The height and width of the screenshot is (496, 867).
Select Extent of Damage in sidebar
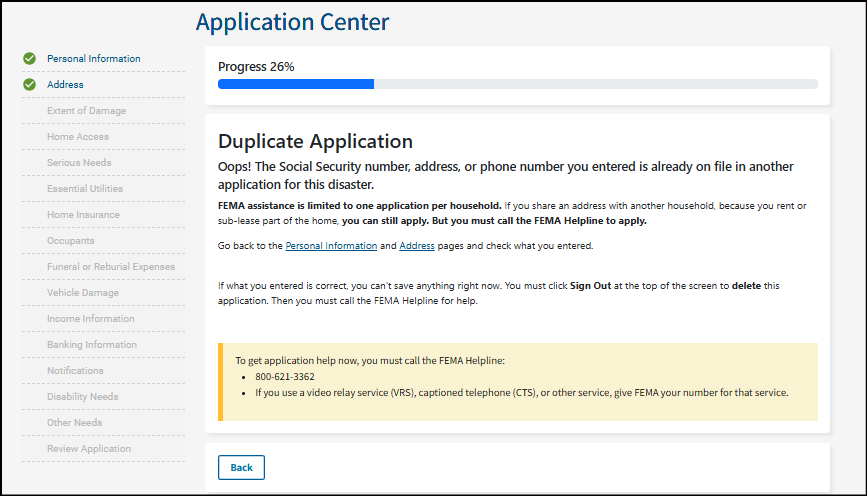86,111
